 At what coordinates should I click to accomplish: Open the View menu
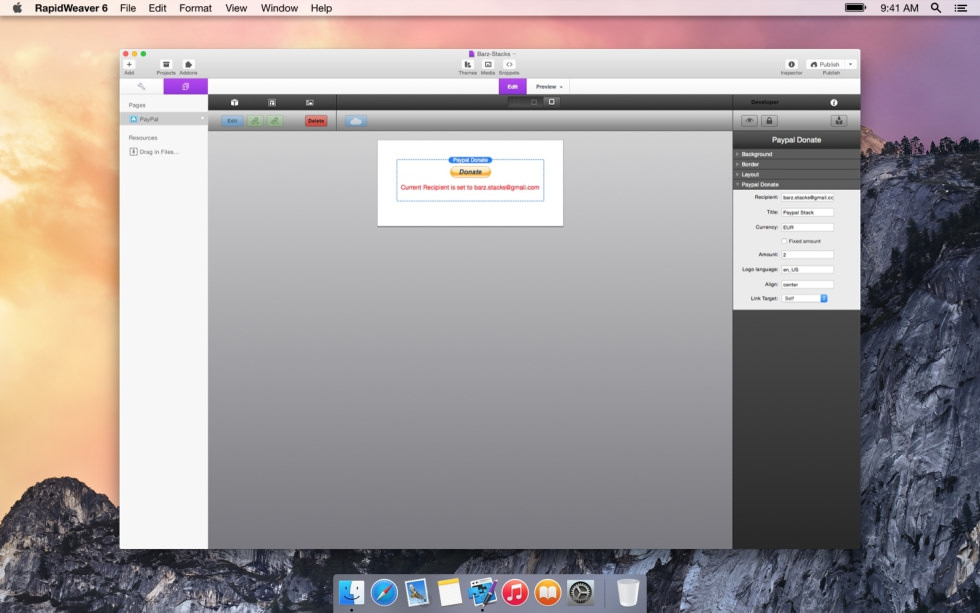pos(236,8)
